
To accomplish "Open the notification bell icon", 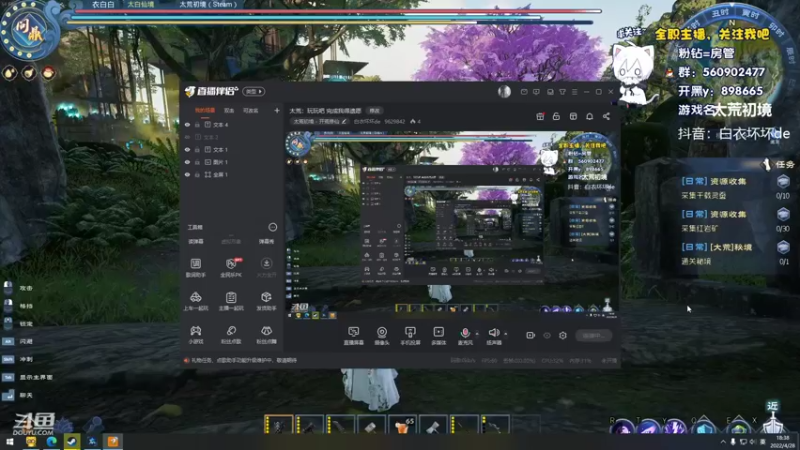I will (589, 116).
